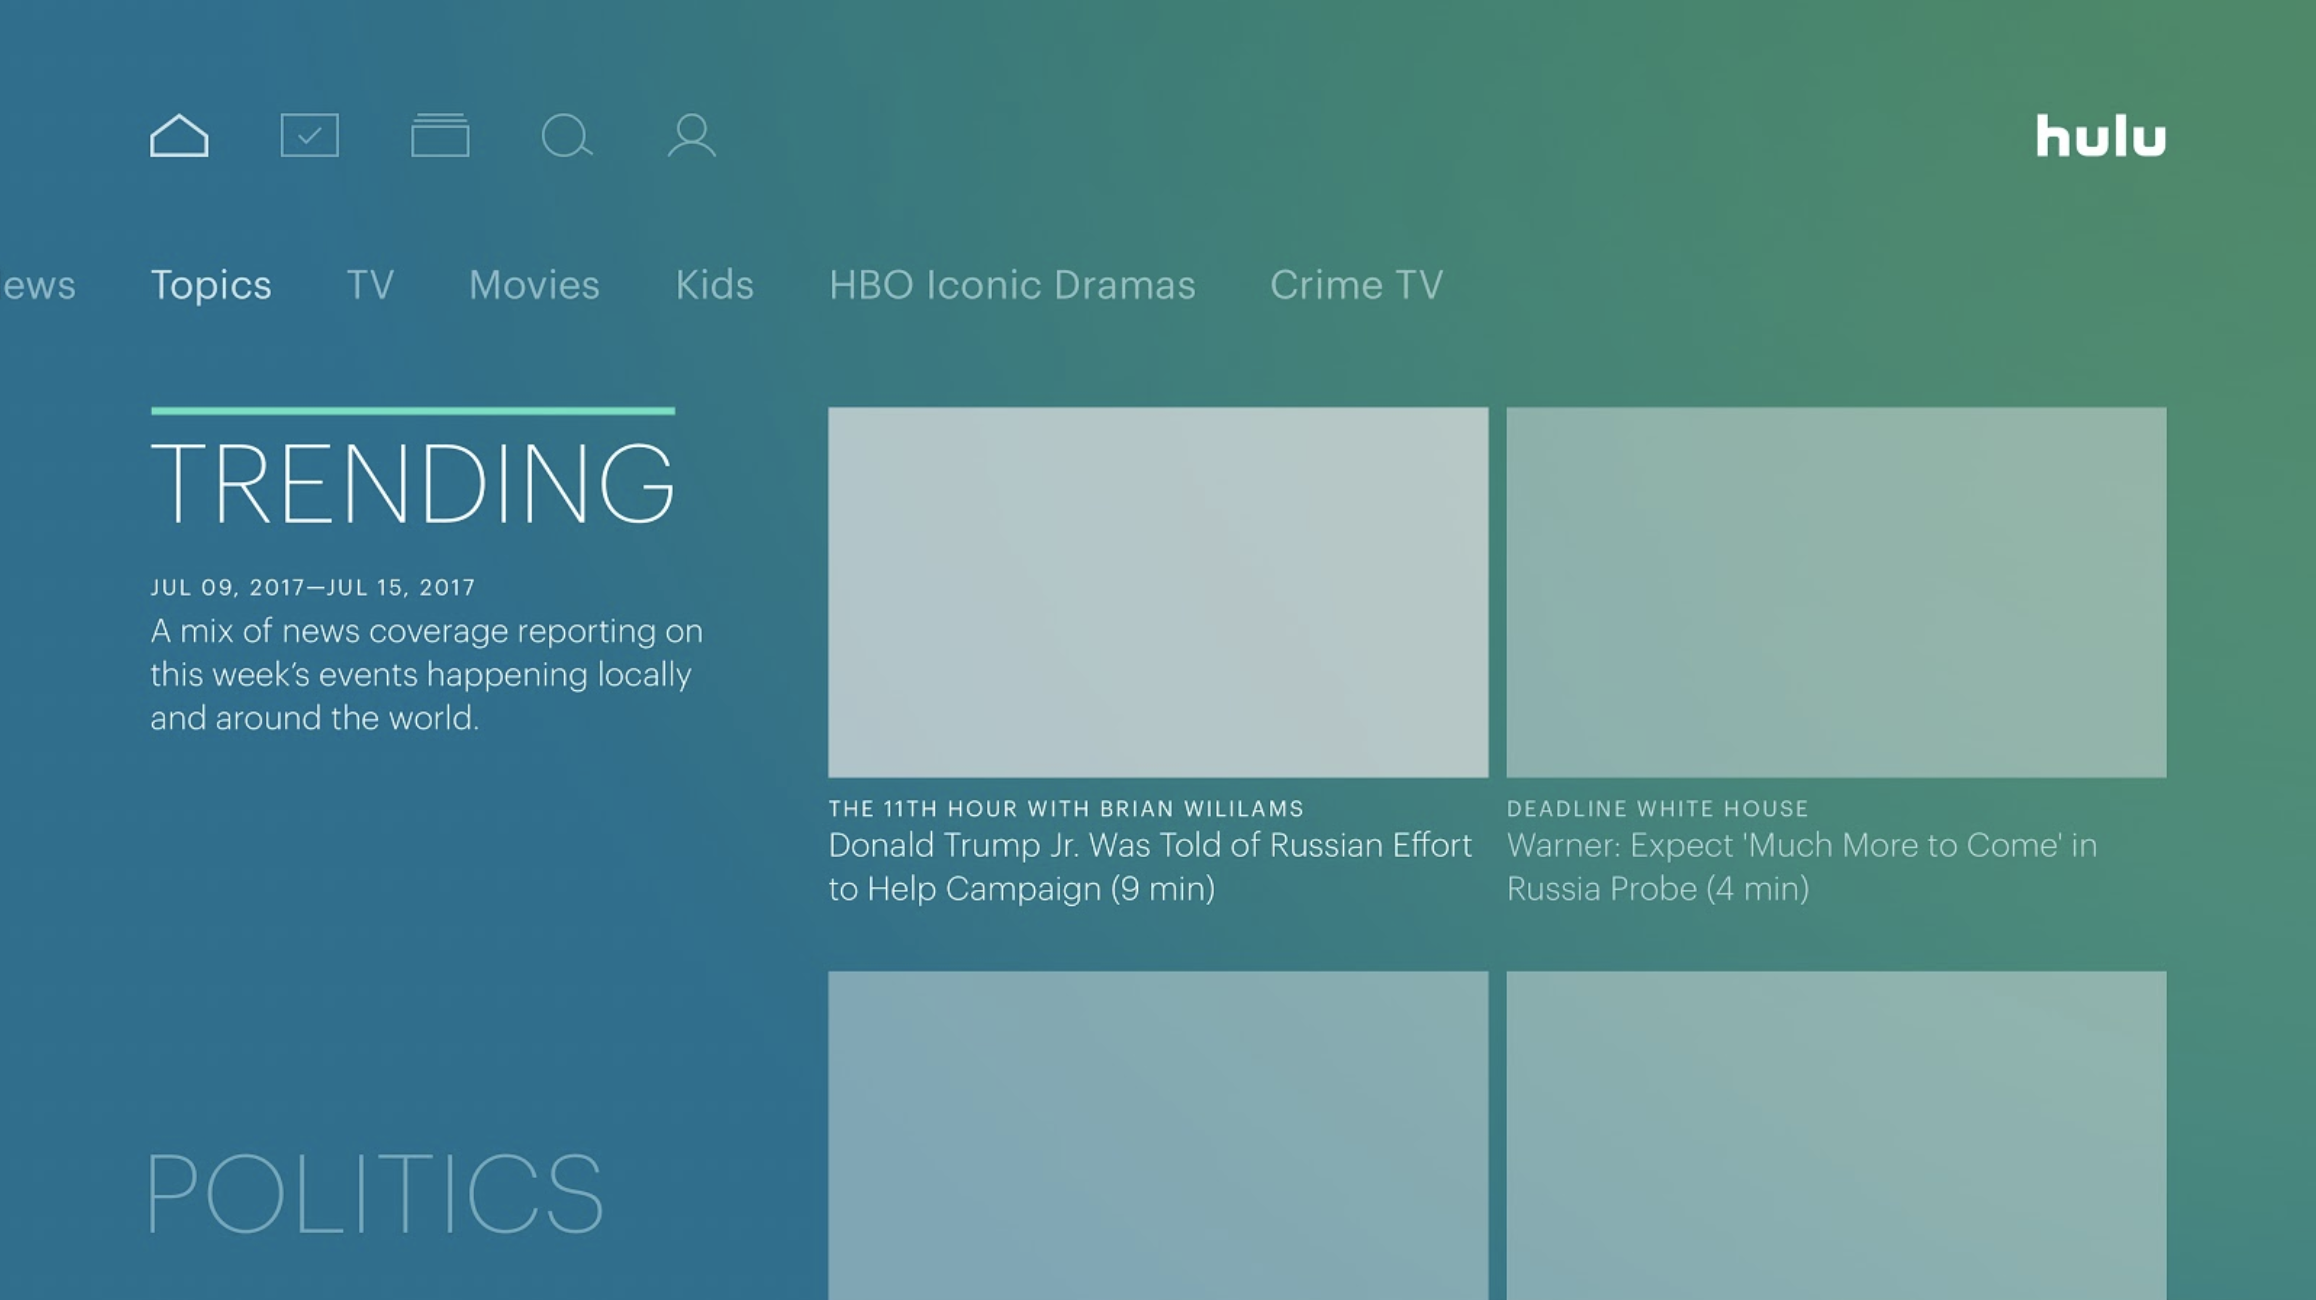Image resolution: width=2316 pixels, height=1300 pixels.
Task: Open the Browse stacked-cards icon
Action: coord(440,135)
